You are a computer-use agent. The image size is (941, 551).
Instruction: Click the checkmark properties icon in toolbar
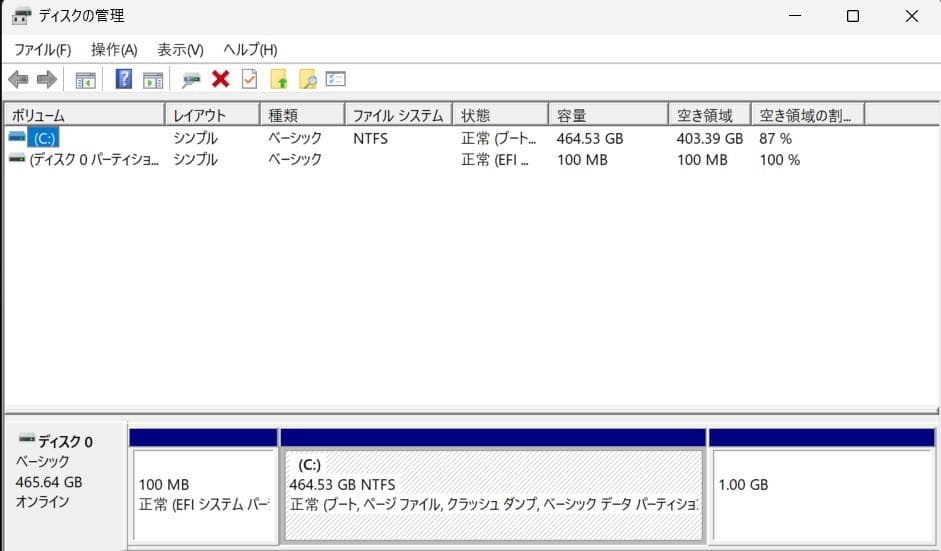(x=249, y=79)
